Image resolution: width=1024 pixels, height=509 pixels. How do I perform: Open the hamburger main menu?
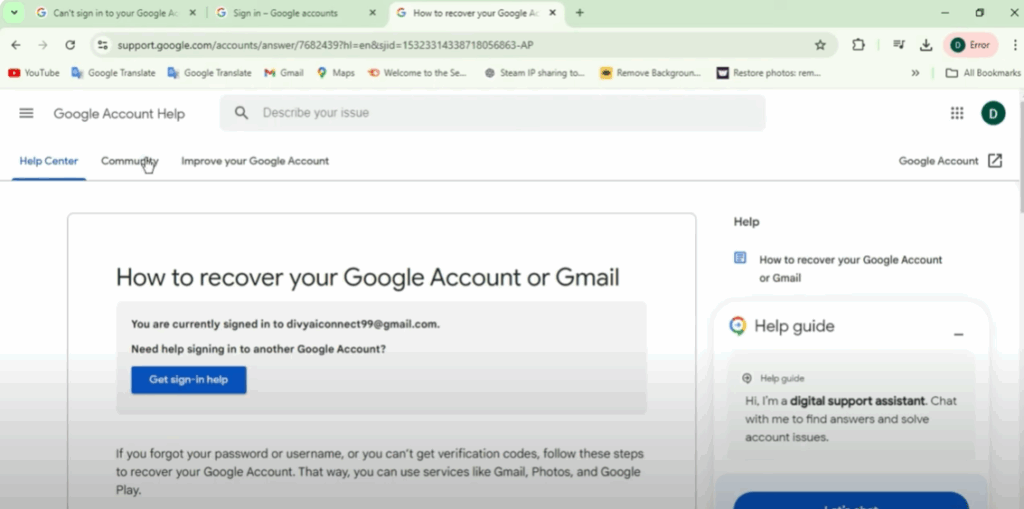pyautogui.click(x=26, y=113)
